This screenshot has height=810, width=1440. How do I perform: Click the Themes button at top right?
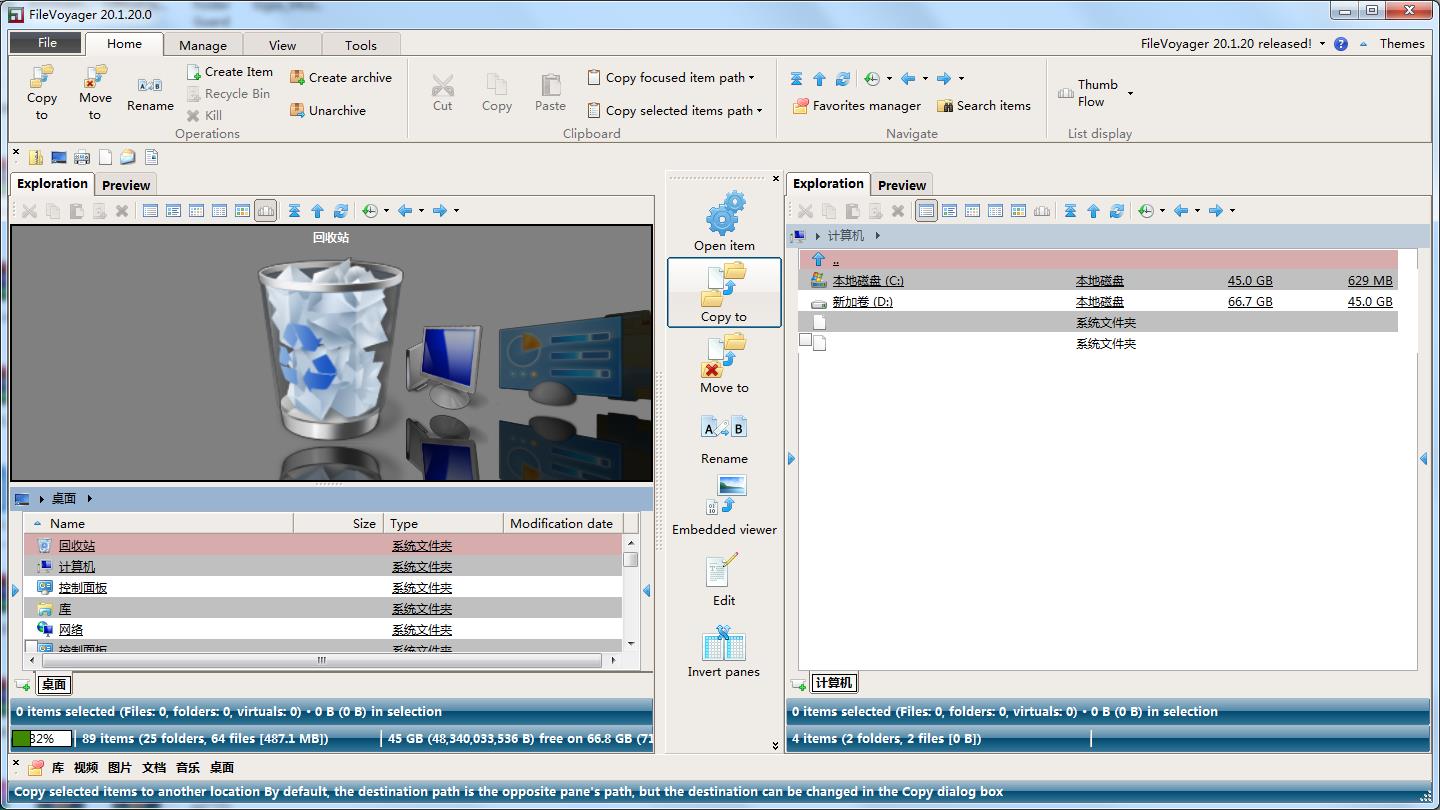tap(1401, 43)
